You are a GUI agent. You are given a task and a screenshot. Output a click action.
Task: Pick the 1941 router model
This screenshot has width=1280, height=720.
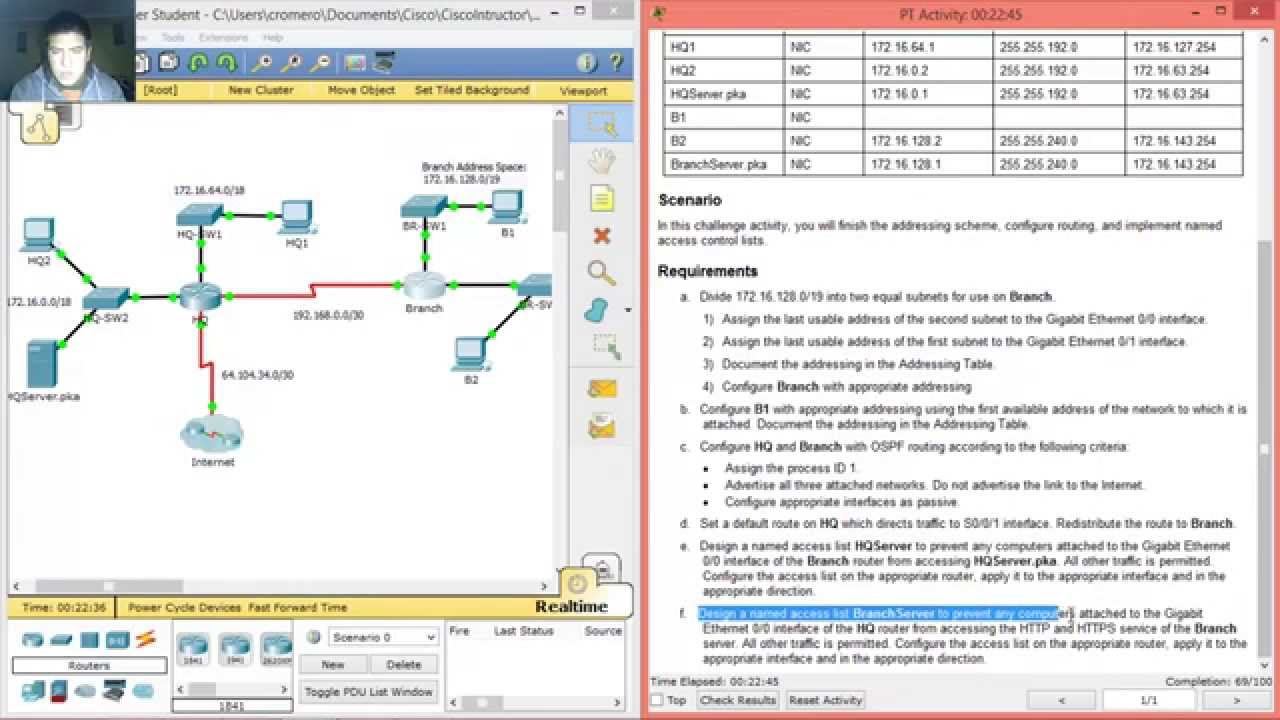click(x=234, y=648)
